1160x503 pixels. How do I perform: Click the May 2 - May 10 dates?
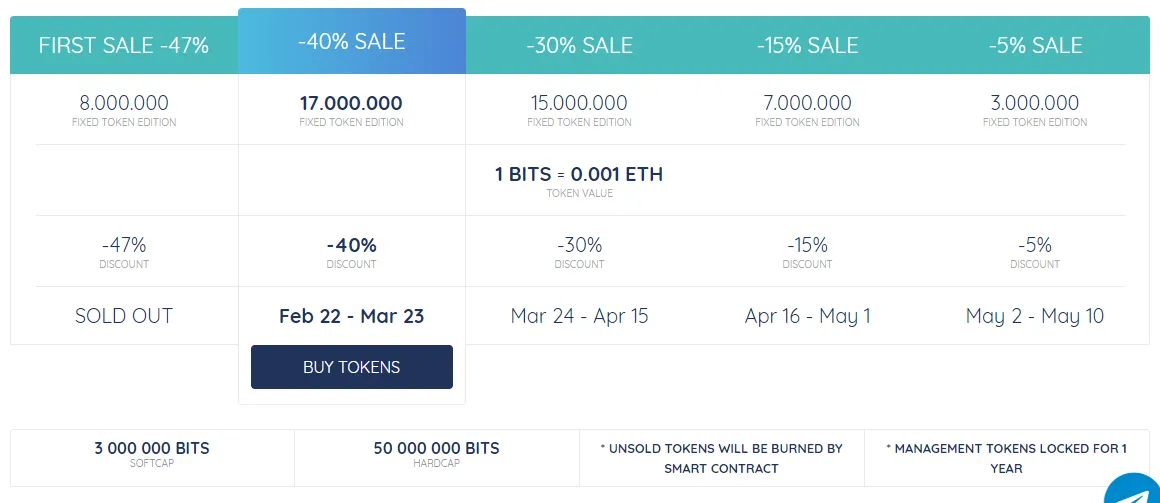[x=1035, y=317]
